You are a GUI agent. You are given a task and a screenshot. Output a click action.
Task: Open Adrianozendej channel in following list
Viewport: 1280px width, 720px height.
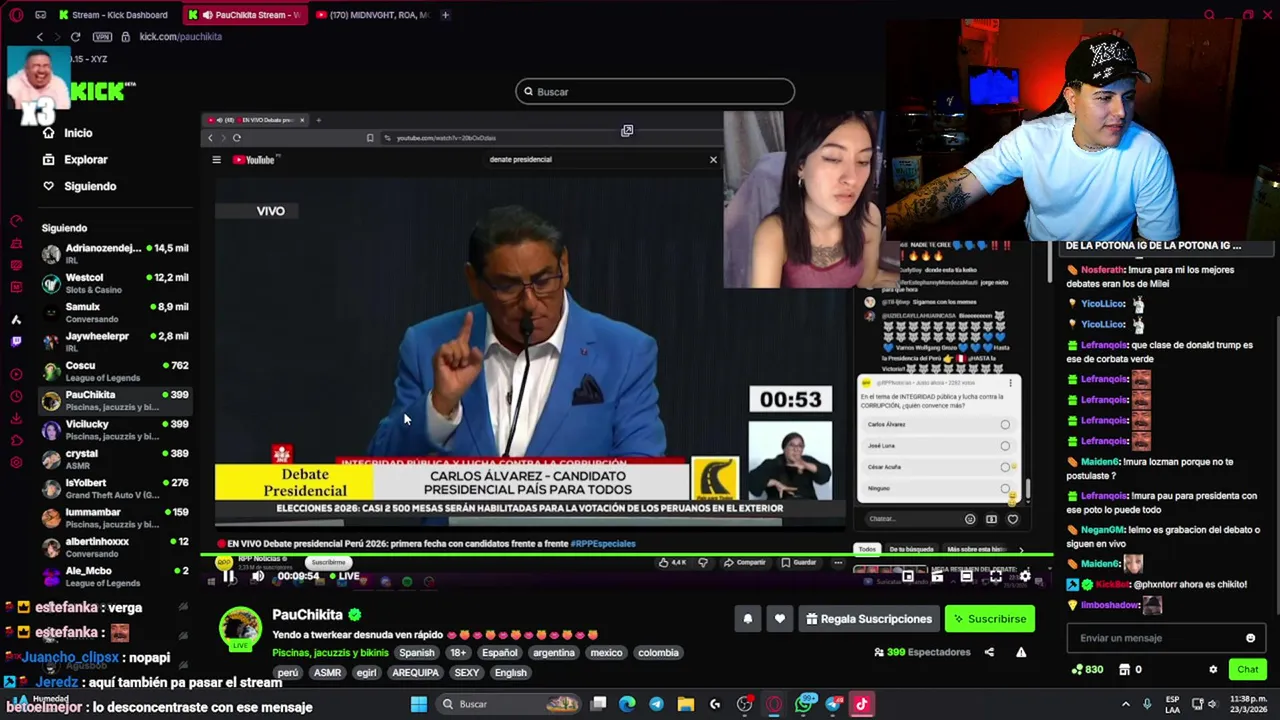click(x=115, y=254)
